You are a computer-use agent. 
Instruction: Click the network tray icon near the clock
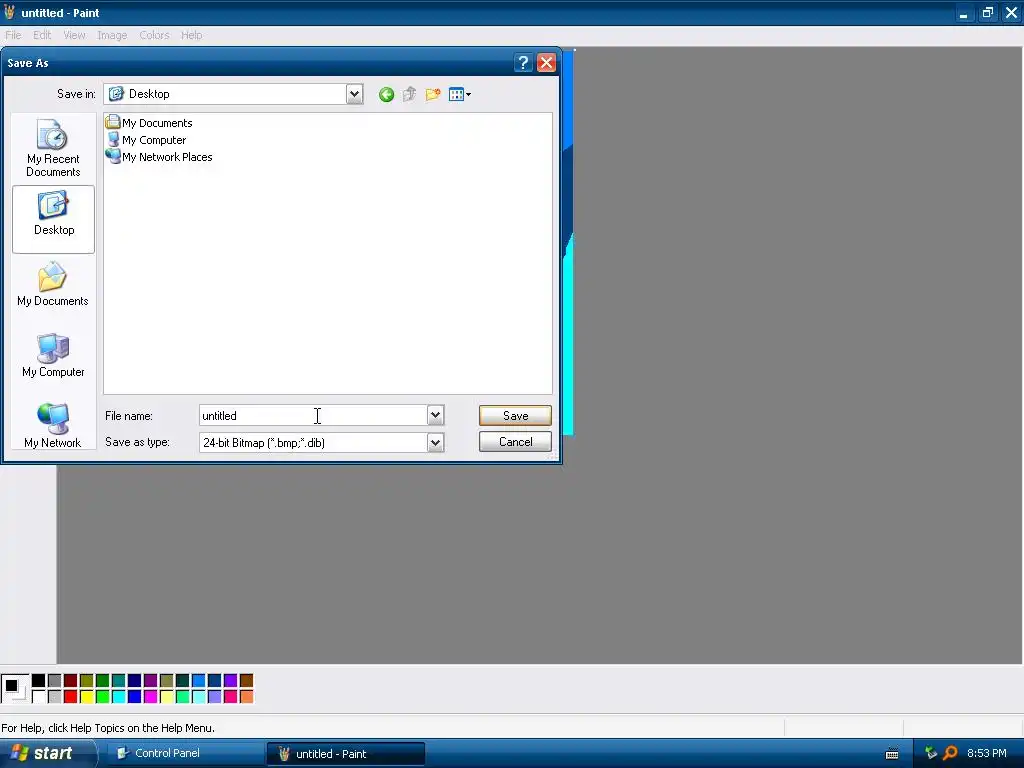[x=931, y=753]
